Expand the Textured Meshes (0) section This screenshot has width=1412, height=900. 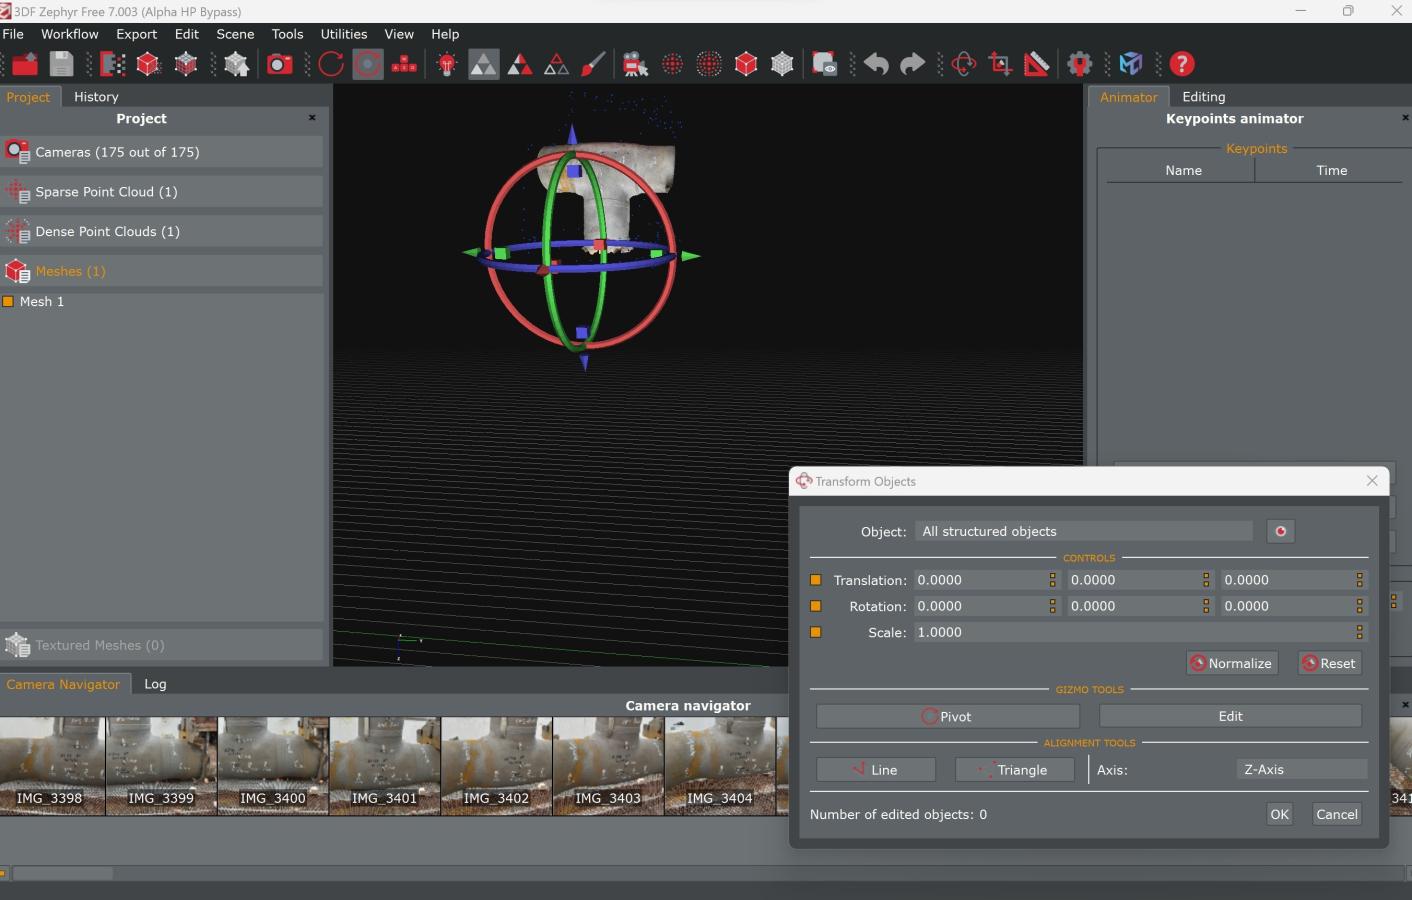pos(162,645)
